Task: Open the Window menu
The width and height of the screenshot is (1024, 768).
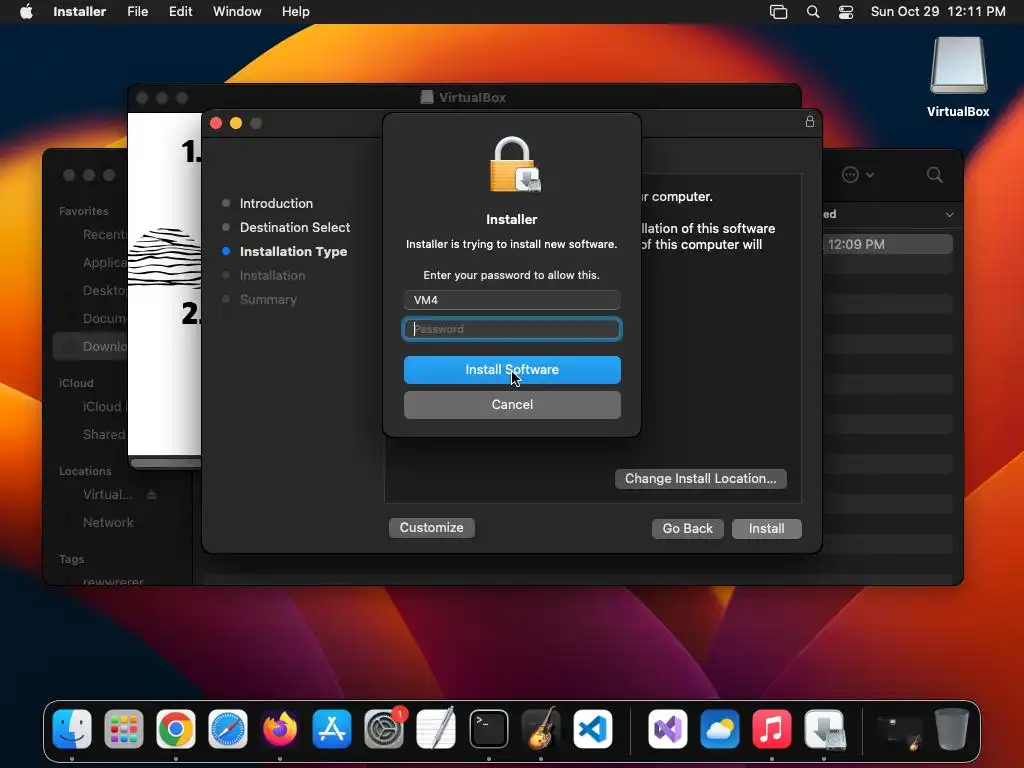Action: (x=237, y=12)
